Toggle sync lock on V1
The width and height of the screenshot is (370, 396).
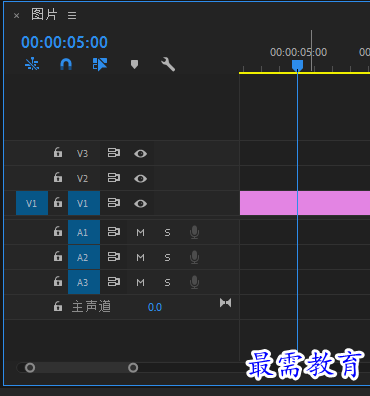point(114,203)
